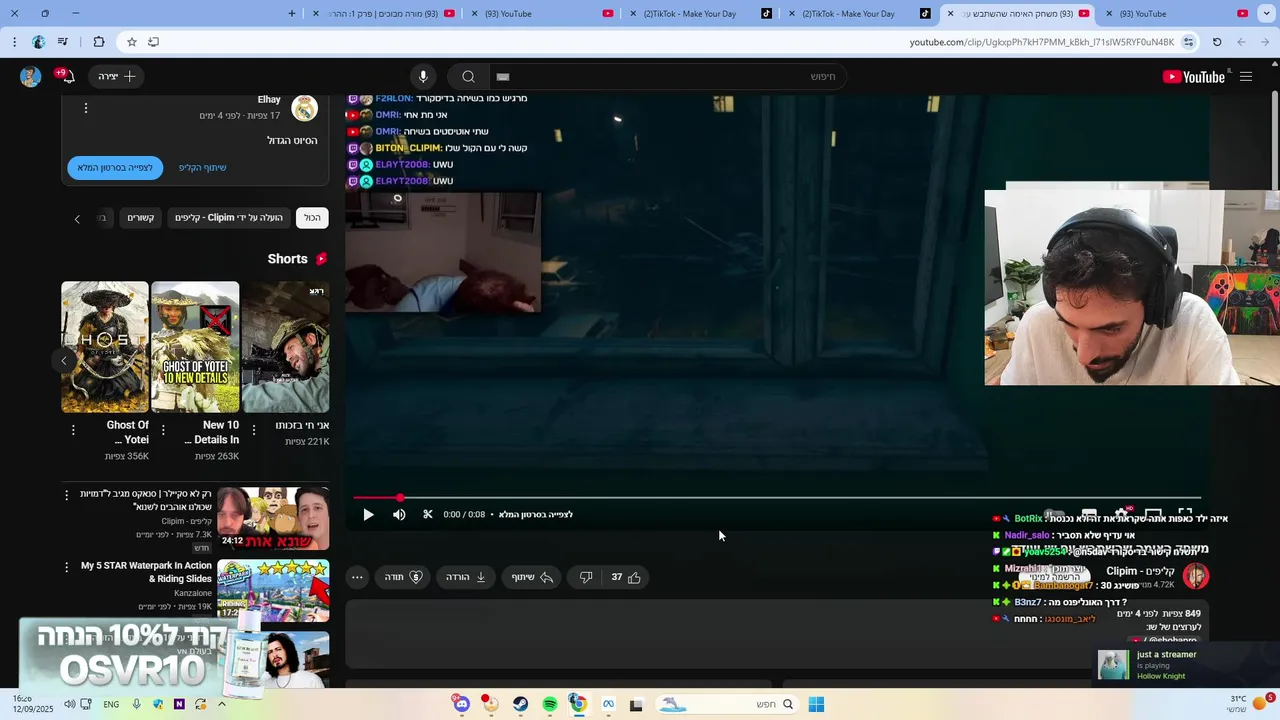The image size is (1280, 720).
Task: Open the YouTube hamburger guide menu
Action: coord(1246,77)
